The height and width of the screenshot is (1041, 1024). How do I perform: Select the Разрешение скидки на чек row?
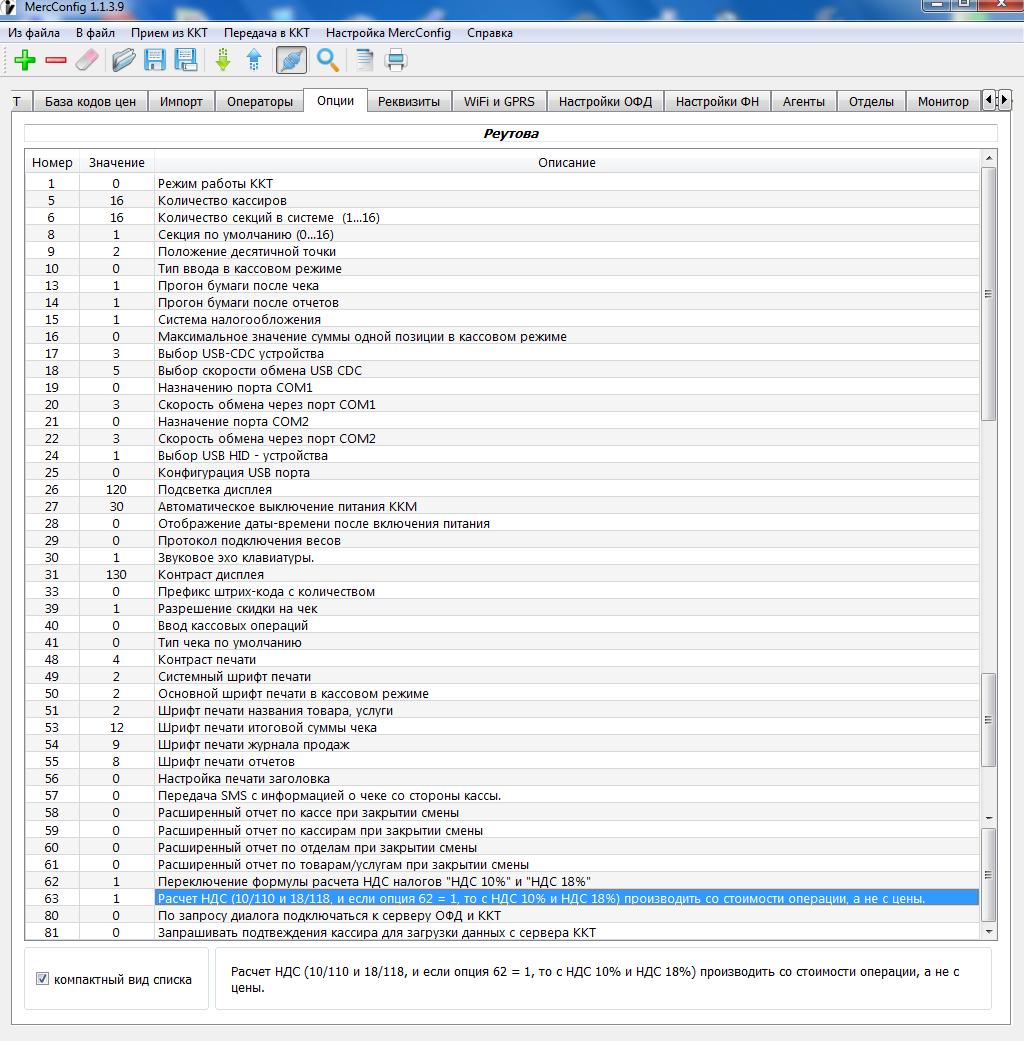coord(502,609)
